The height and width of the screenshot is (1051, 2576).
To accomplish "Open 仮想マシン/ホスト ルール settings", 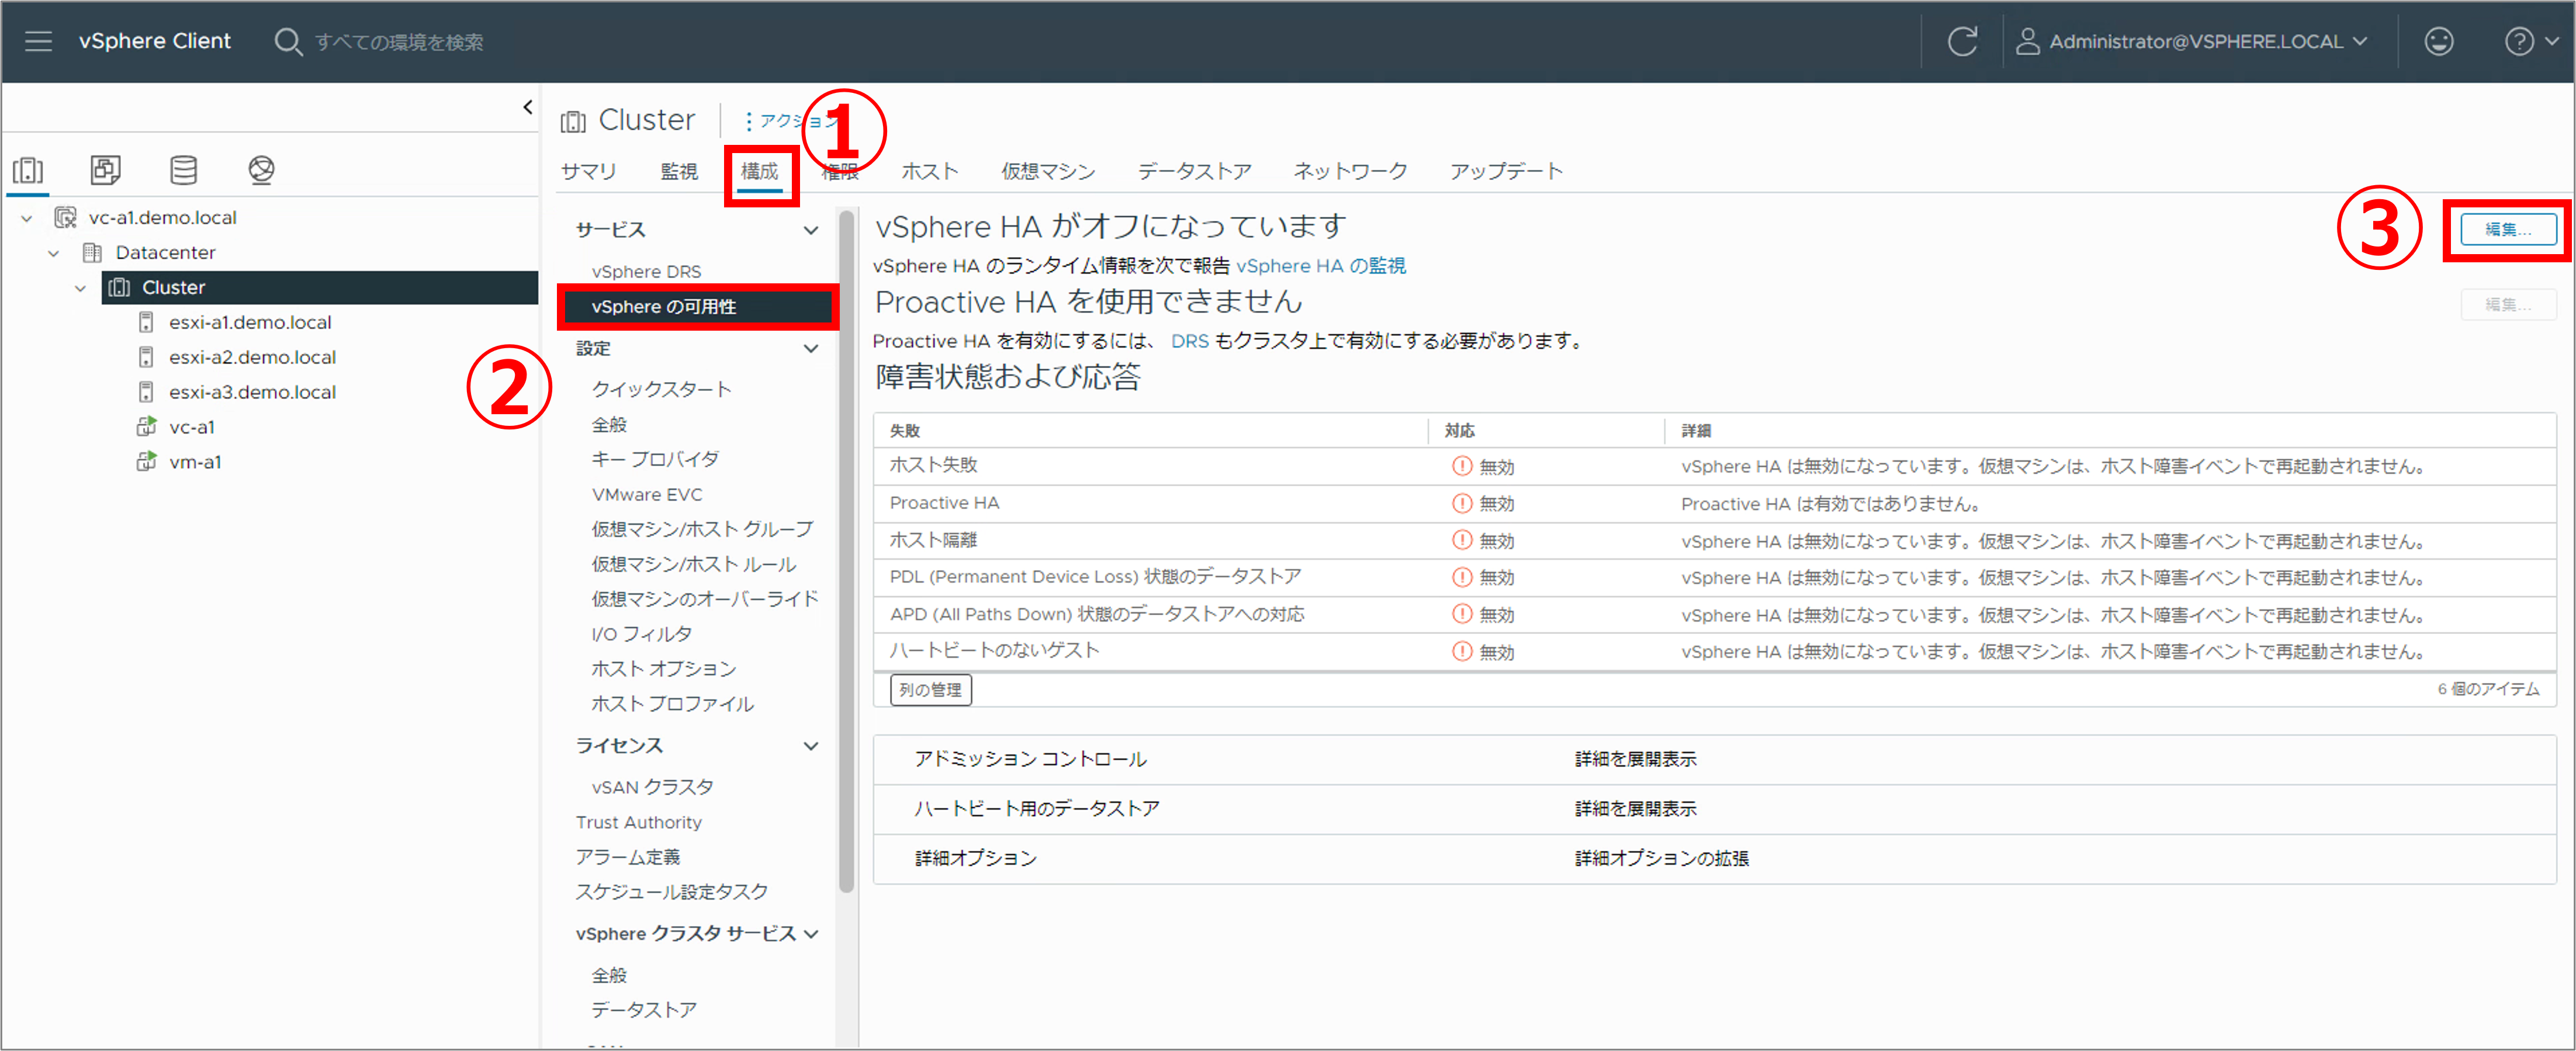I will point(693,564).
